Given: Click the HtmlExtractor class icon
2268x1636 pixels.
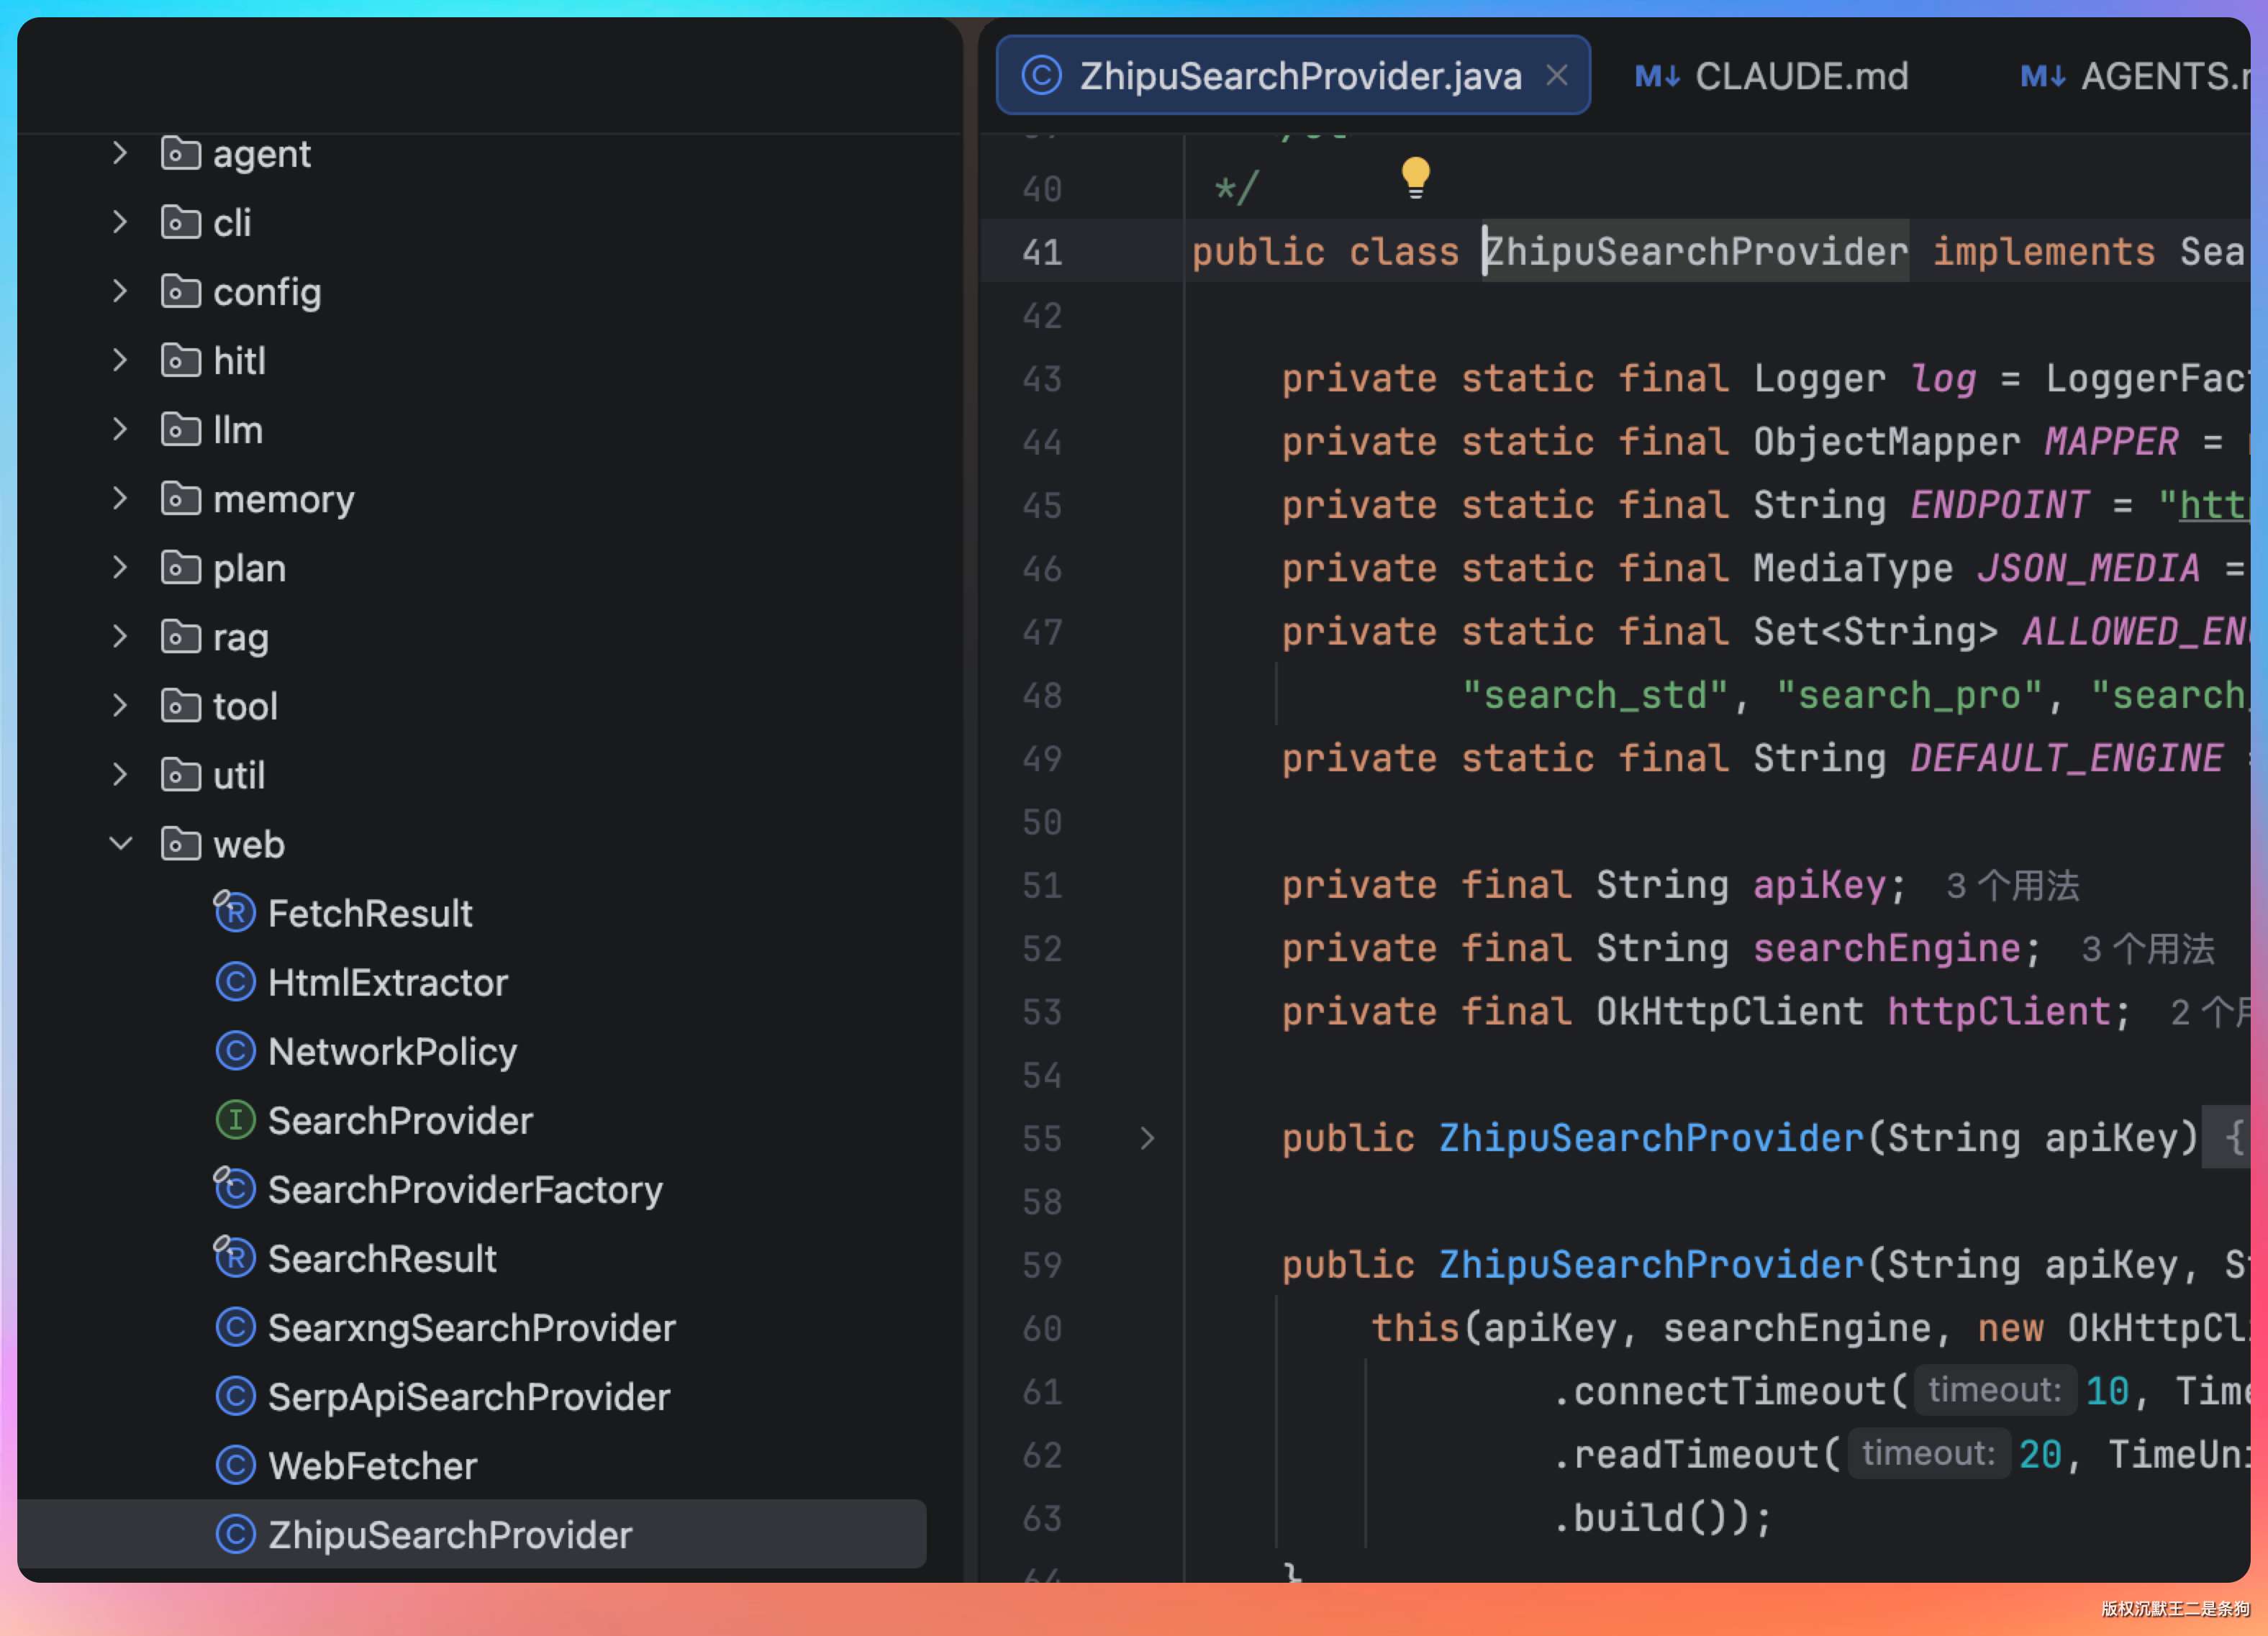Looking at the screenshot, I should tap(235, 982).
